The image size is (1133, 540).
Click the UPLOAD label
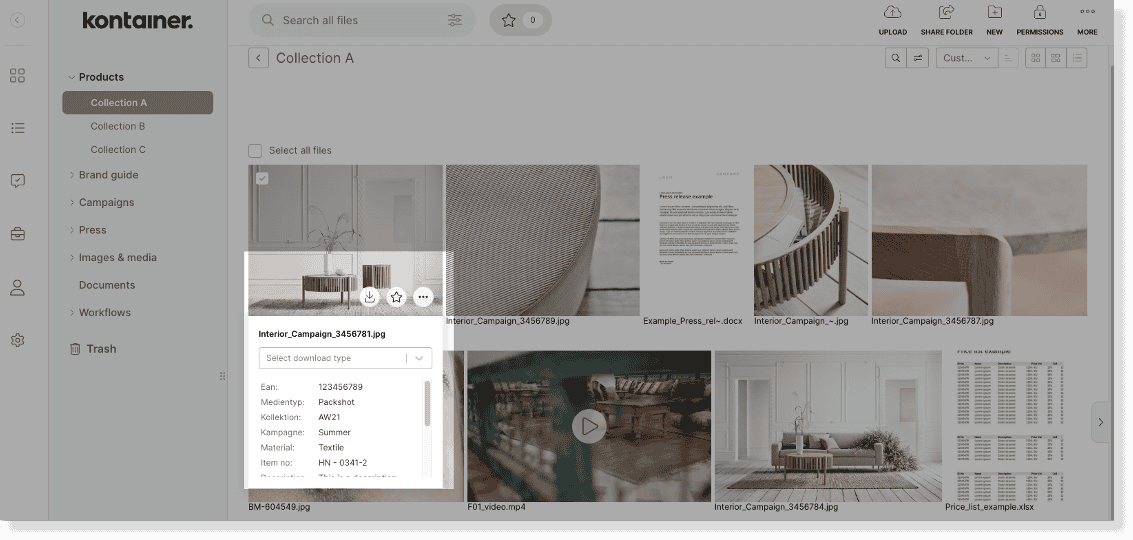[892, 32]
